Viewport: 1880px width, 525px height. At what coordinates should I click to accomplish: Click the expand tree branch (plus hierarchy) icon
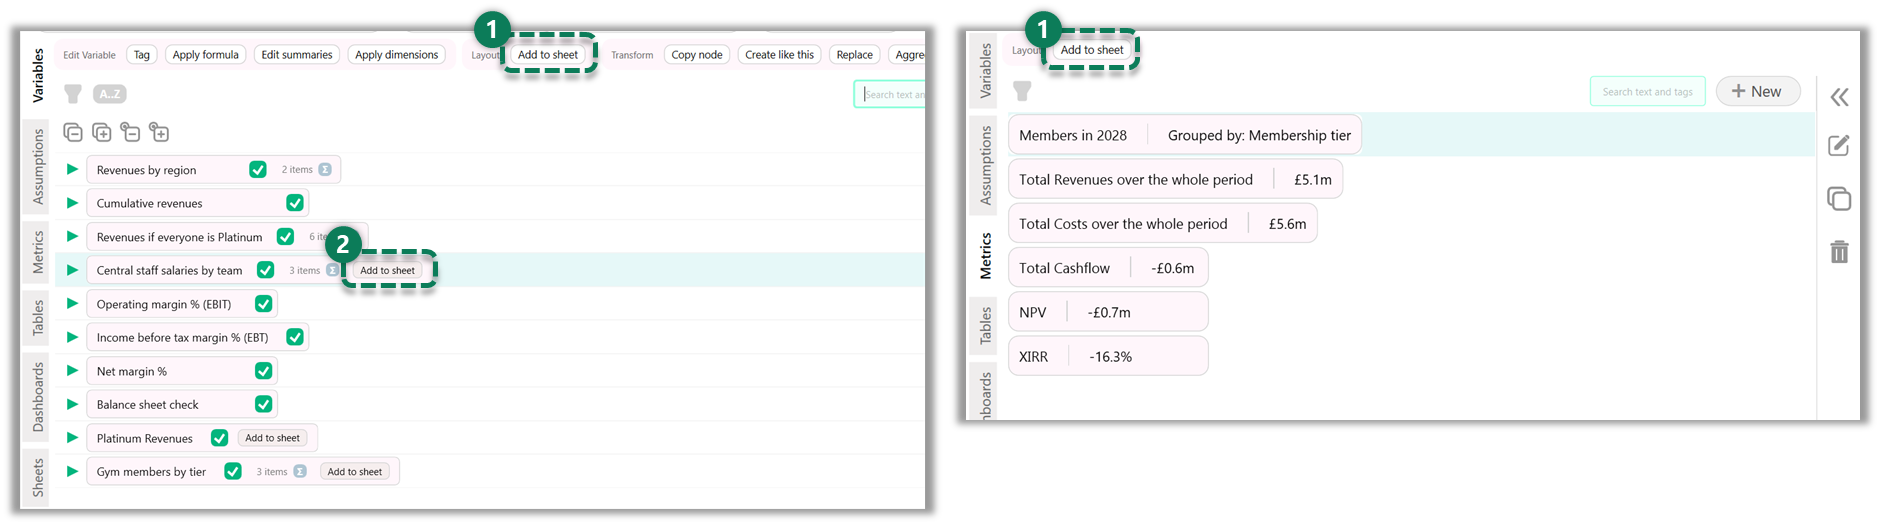[x=159, y=132]
